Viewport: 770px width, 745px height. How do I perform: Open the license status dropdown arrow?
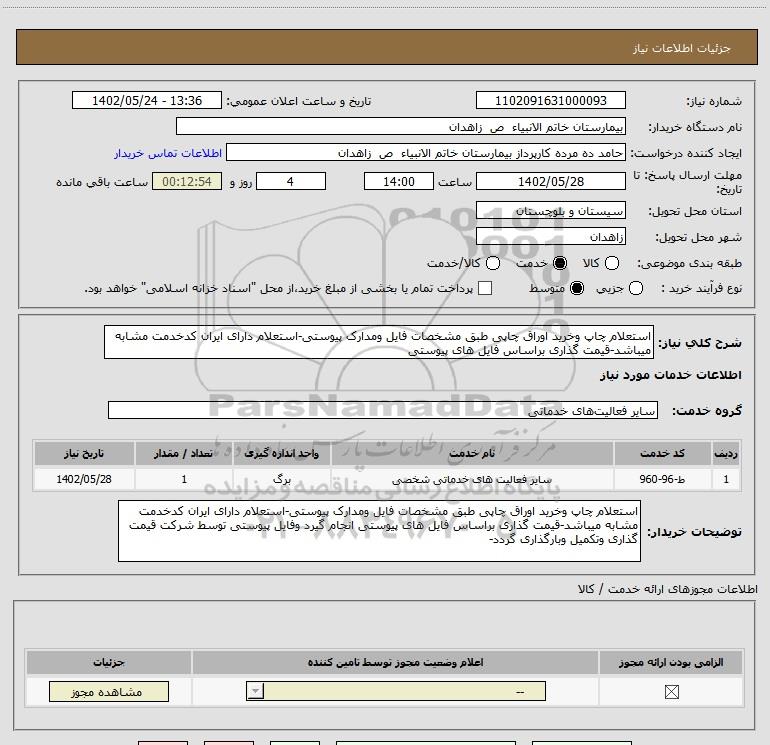[255, 691]
